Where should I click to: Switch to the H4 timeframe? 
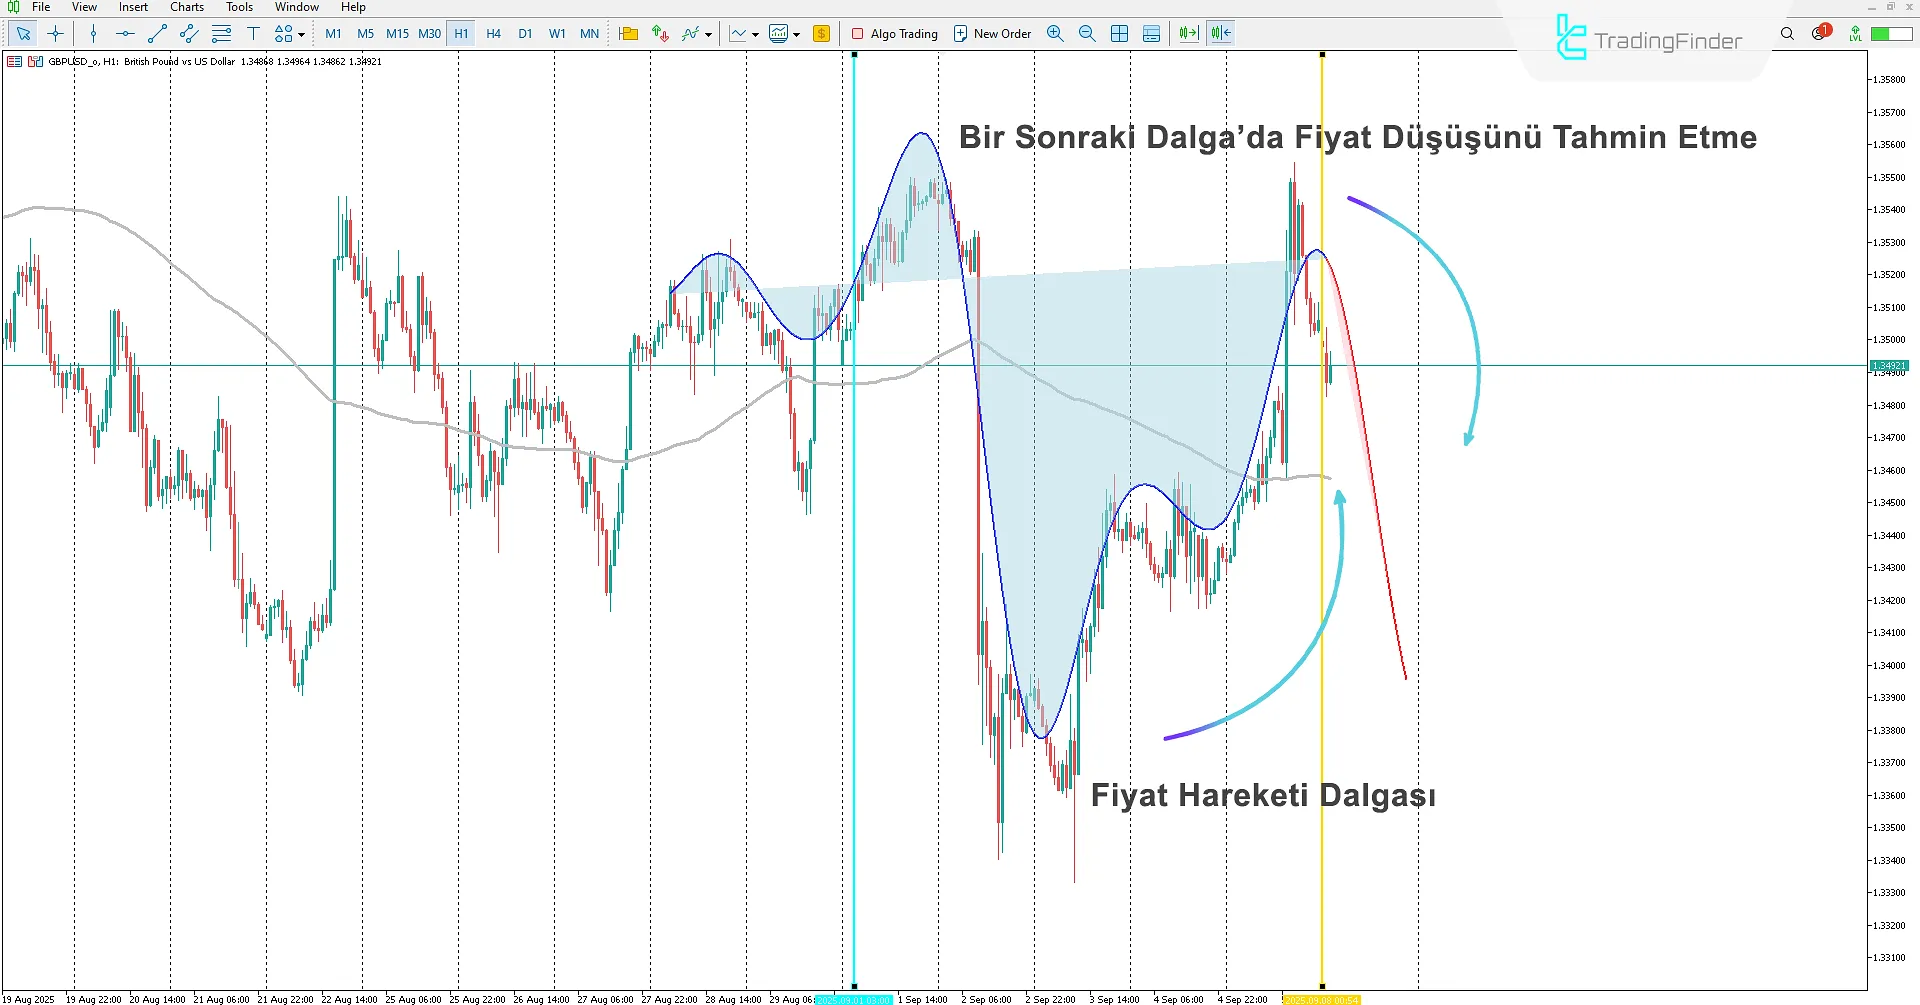493,34
